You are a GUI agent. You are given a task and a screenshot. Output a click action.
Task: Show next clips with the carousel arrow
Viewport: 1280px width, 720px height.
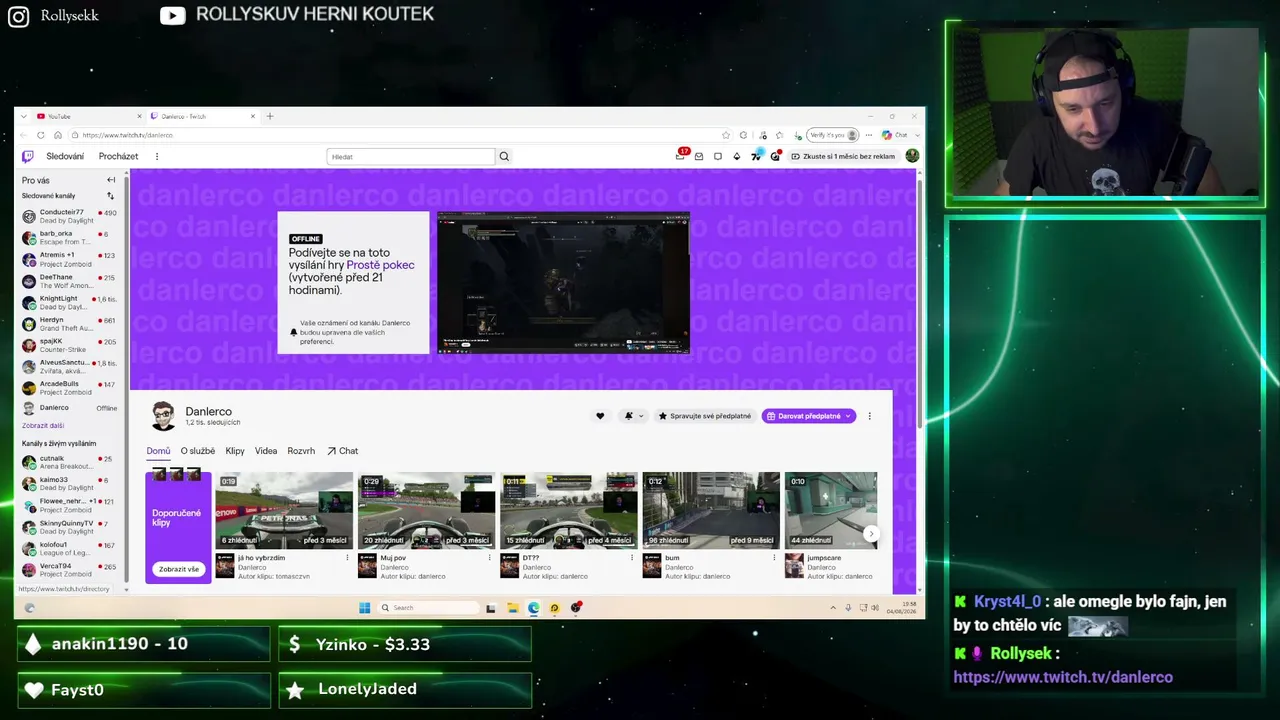pyautogui.click(x=871, y=533)
